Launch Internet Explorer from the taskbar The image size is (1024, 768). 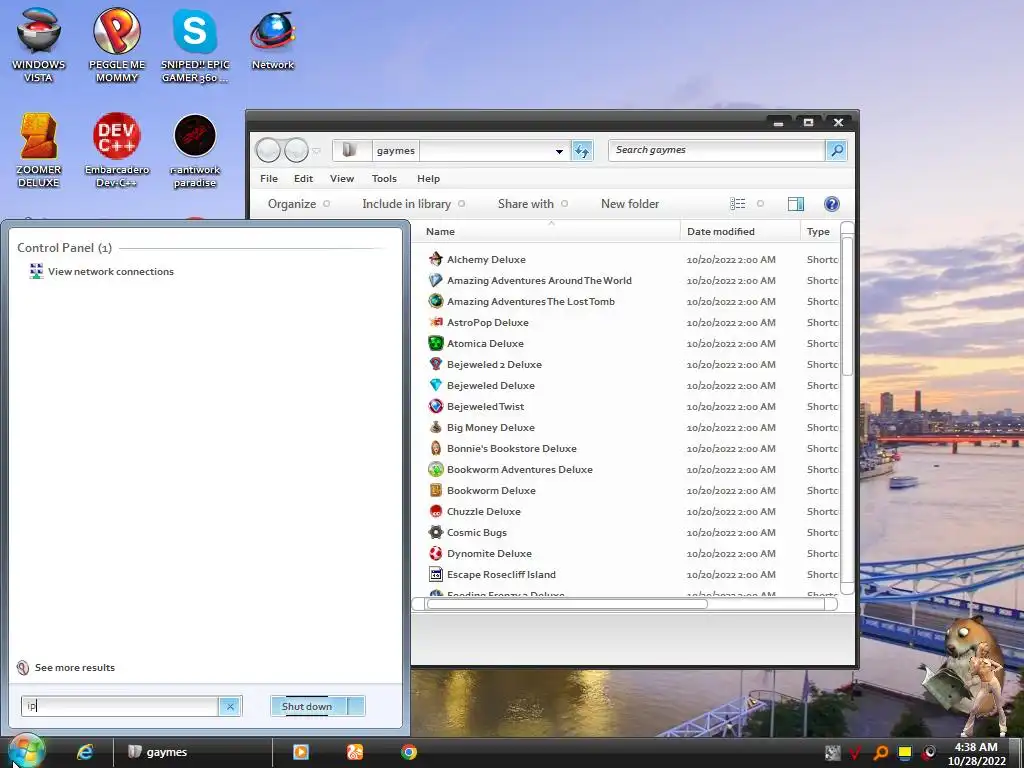click(85, 752)
